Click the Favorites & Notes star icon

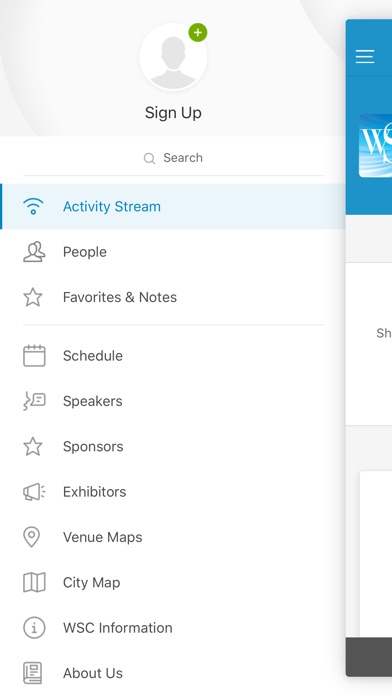point(33,297)
